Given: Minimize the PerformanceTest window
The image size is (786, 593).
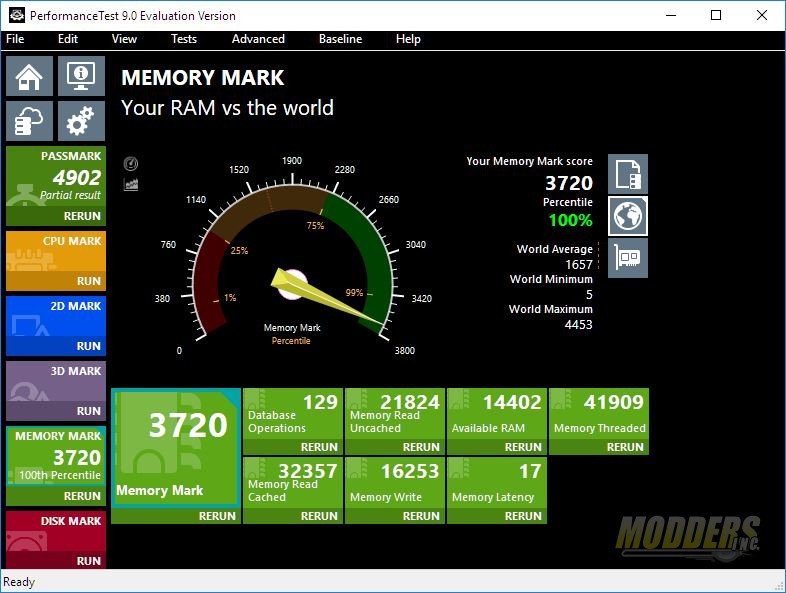Looking at the screenshot, I should (x=671, y=15).
